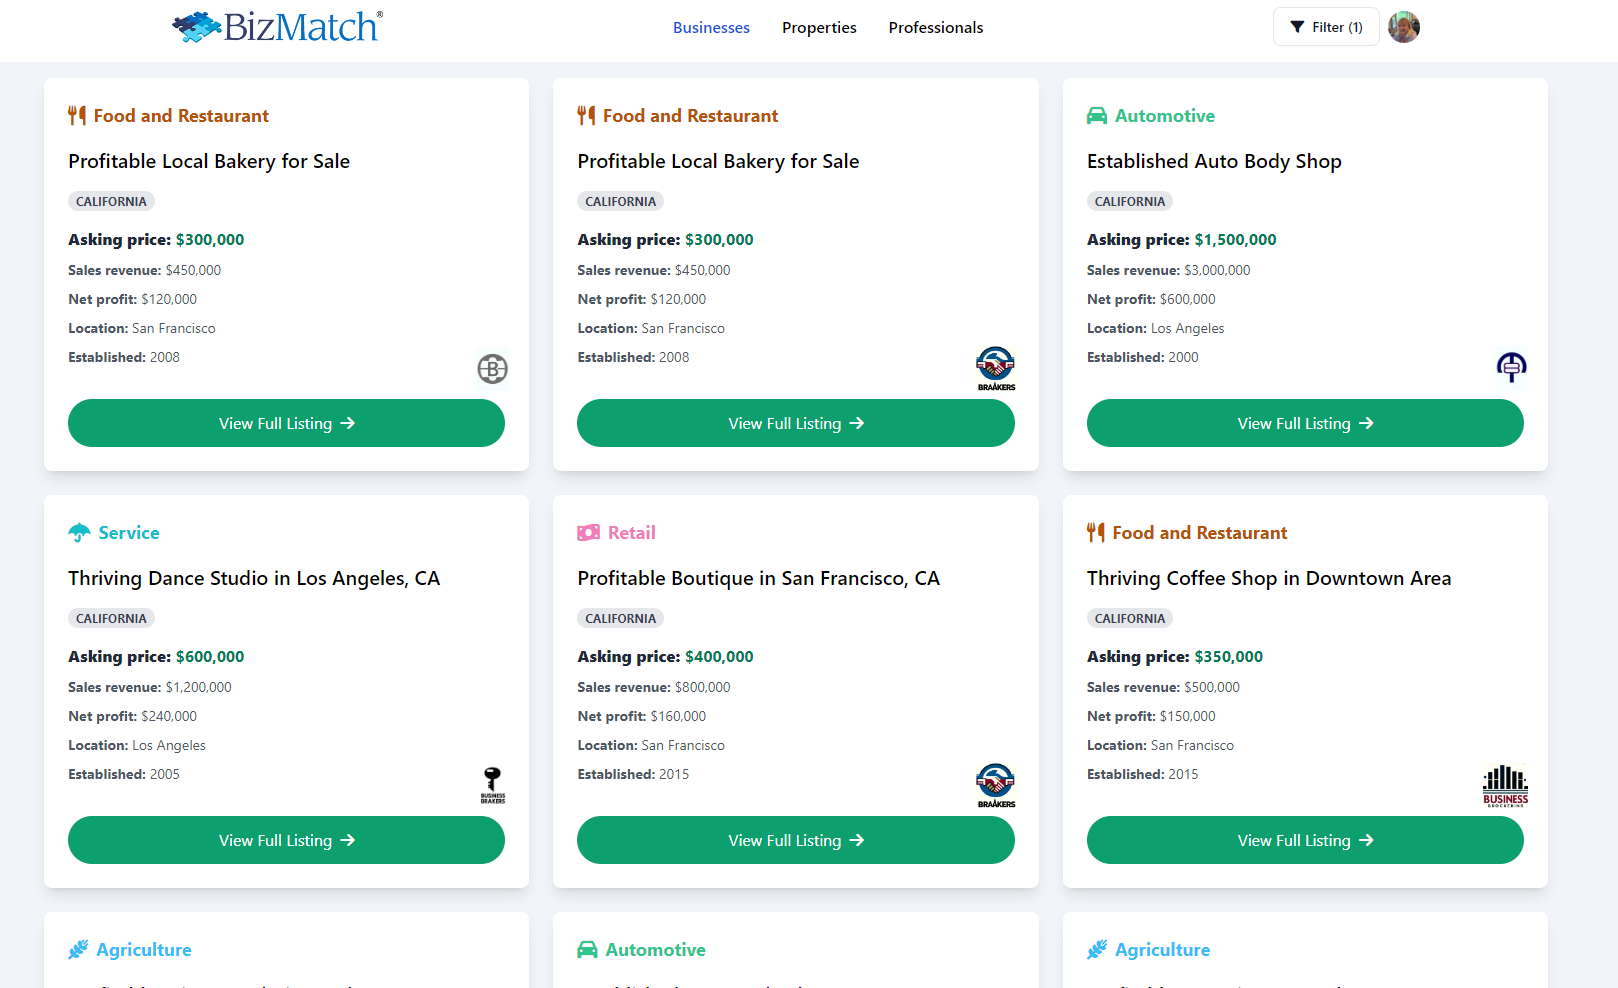Click broker logo on Auto Body Shop card

point(1511,367)
